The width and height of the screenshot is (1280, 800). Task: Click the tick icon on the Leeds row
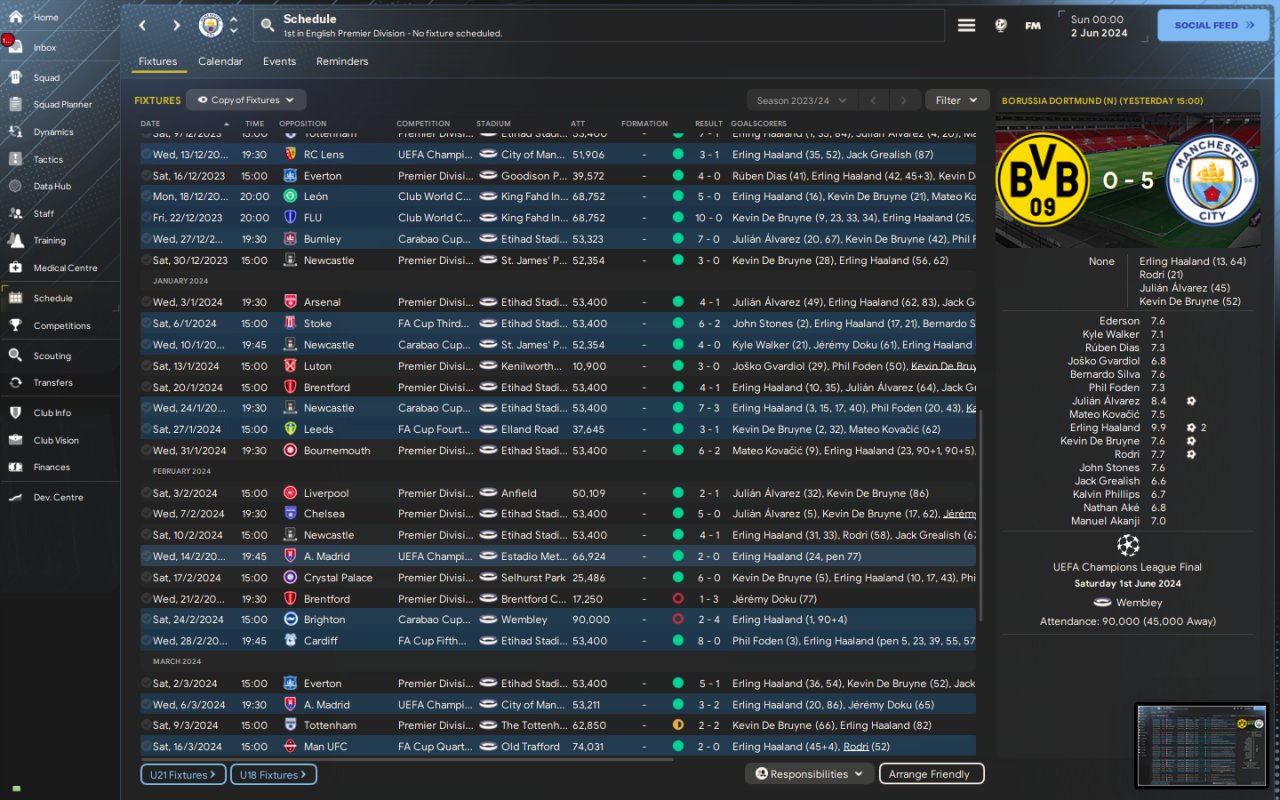tap(146, 429)
